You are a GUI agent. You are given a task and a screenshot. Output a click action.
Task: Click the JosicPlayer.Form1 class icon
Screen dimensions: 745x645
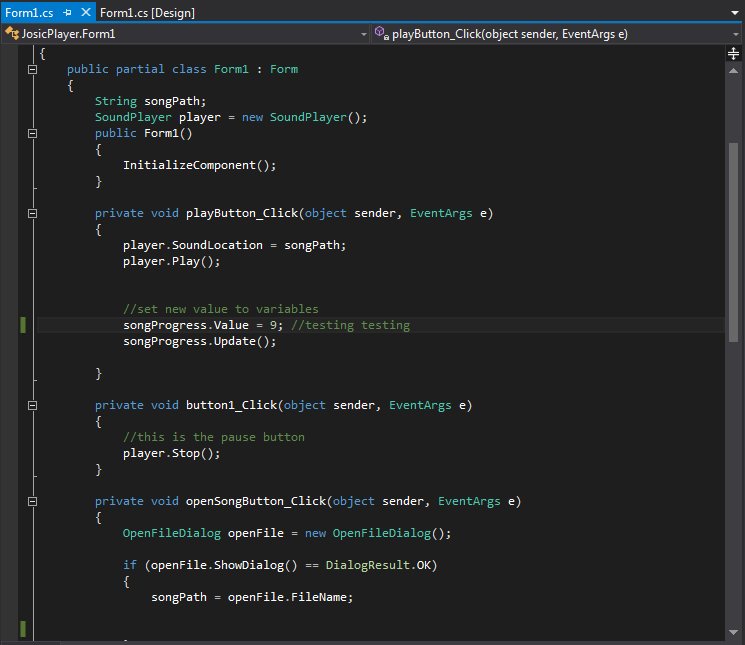pos(12,34)
